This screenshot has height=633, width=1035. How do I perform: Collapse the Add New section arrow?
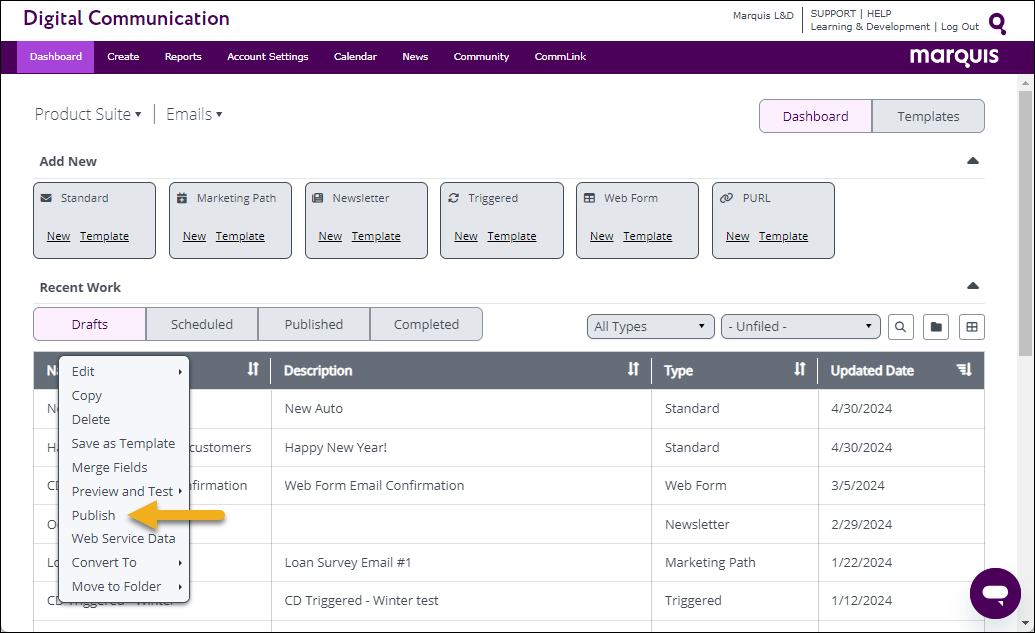972,161
